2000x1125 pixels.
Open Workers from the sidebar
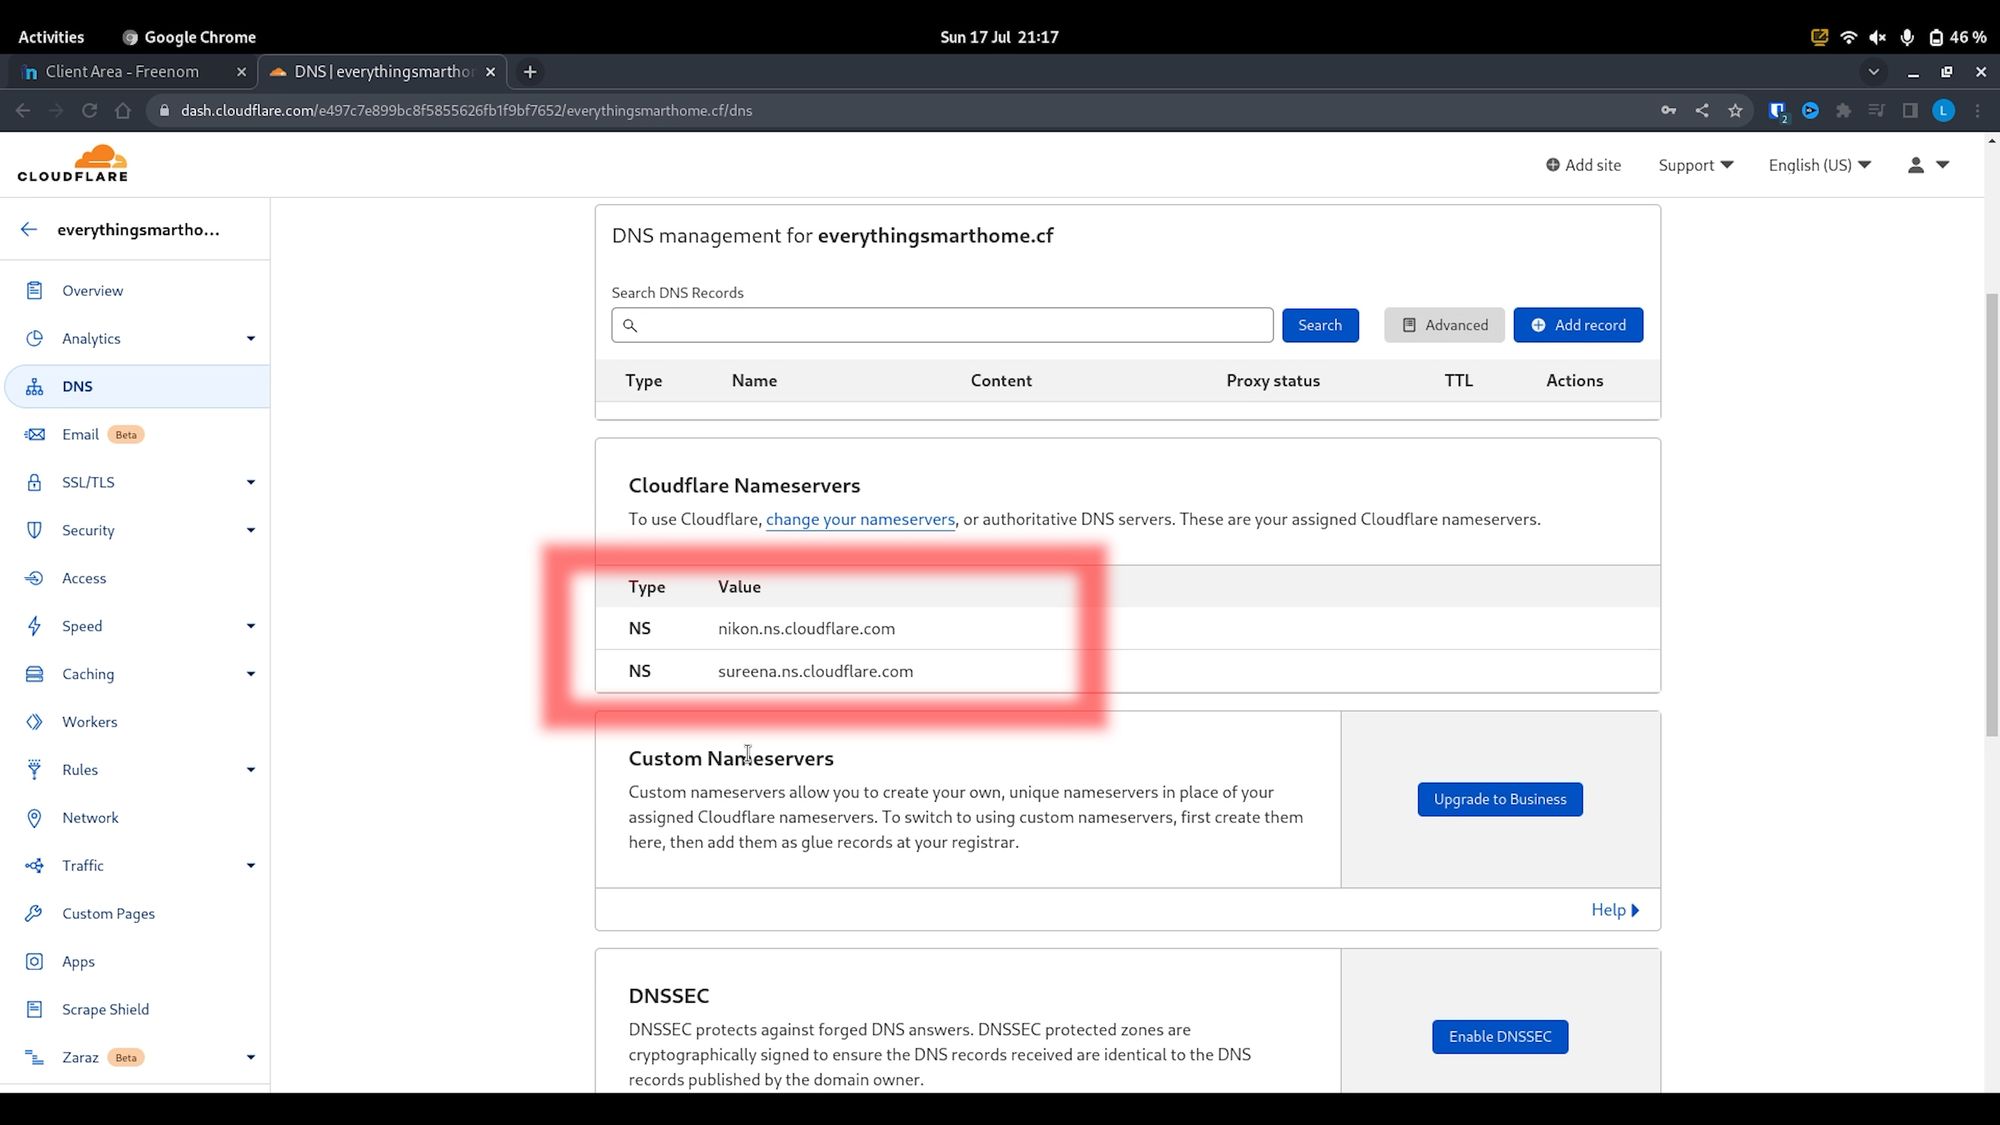89,722
